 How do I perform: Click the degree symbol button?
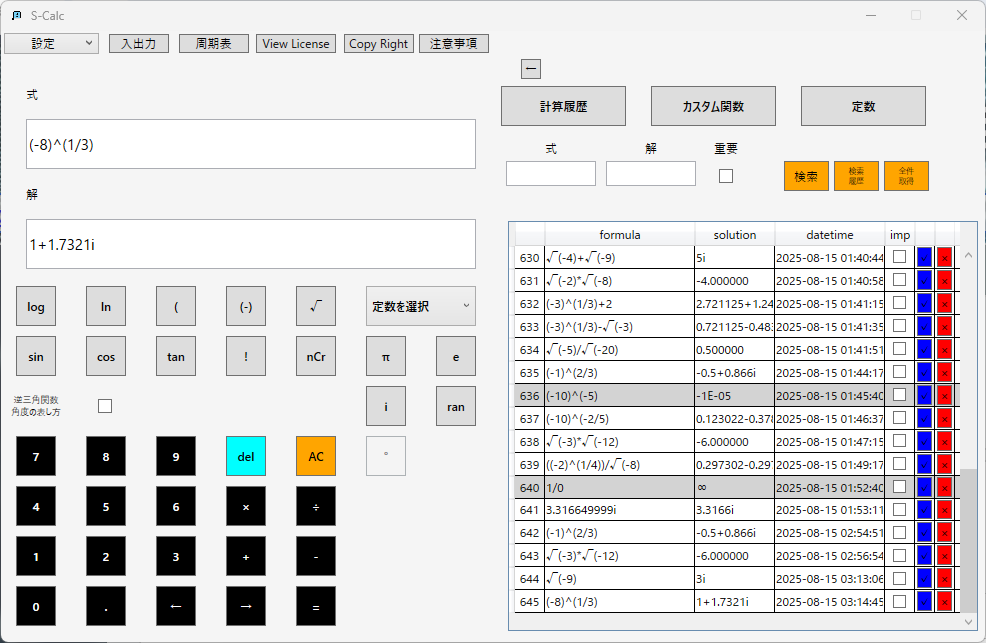click(385, 456)
